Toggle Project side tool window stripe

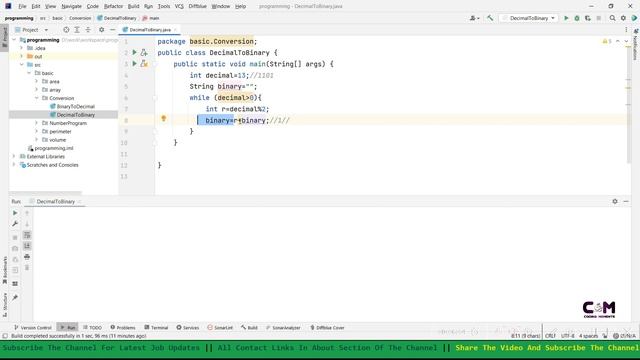[x=4, y=38]
